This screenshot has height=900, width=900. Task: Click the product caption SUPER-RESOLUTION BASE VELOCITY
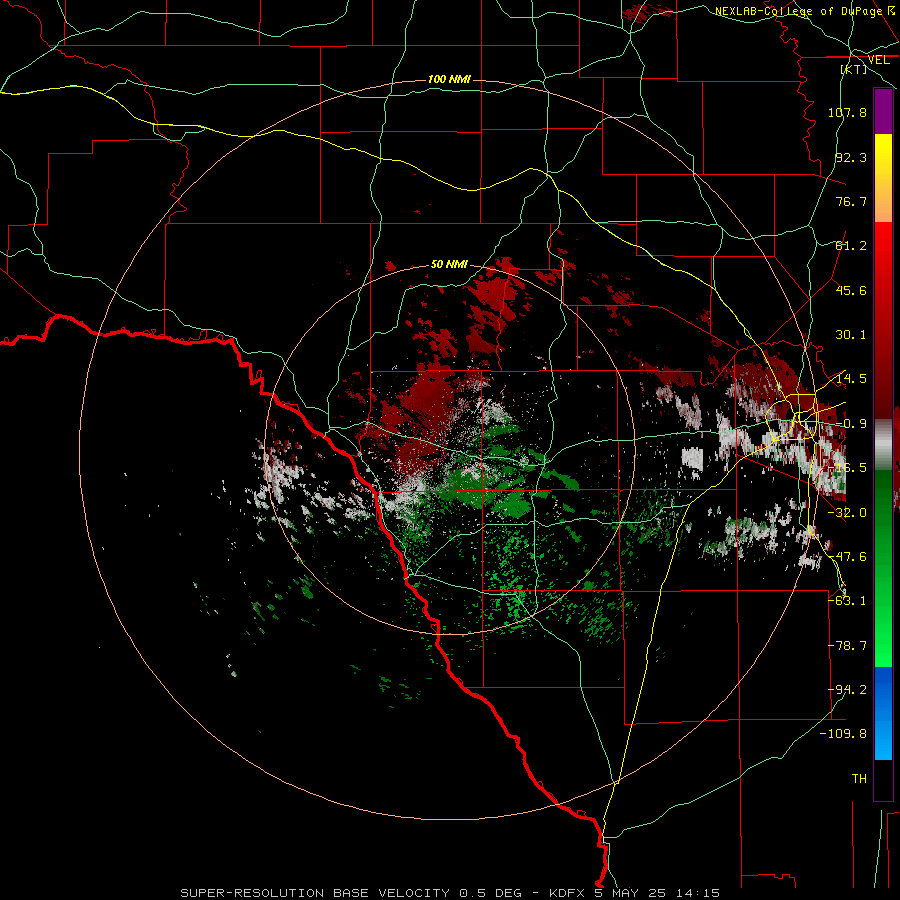tap(315, 893)
